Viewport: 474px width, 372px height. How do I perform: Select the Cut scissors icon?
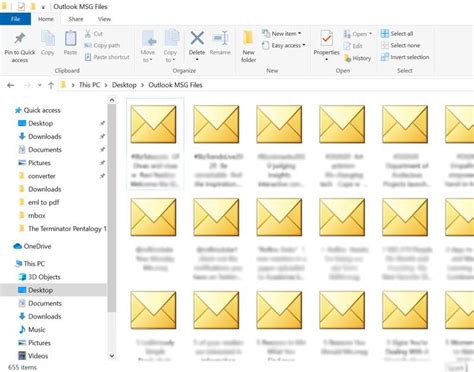(x=88, y=34)
